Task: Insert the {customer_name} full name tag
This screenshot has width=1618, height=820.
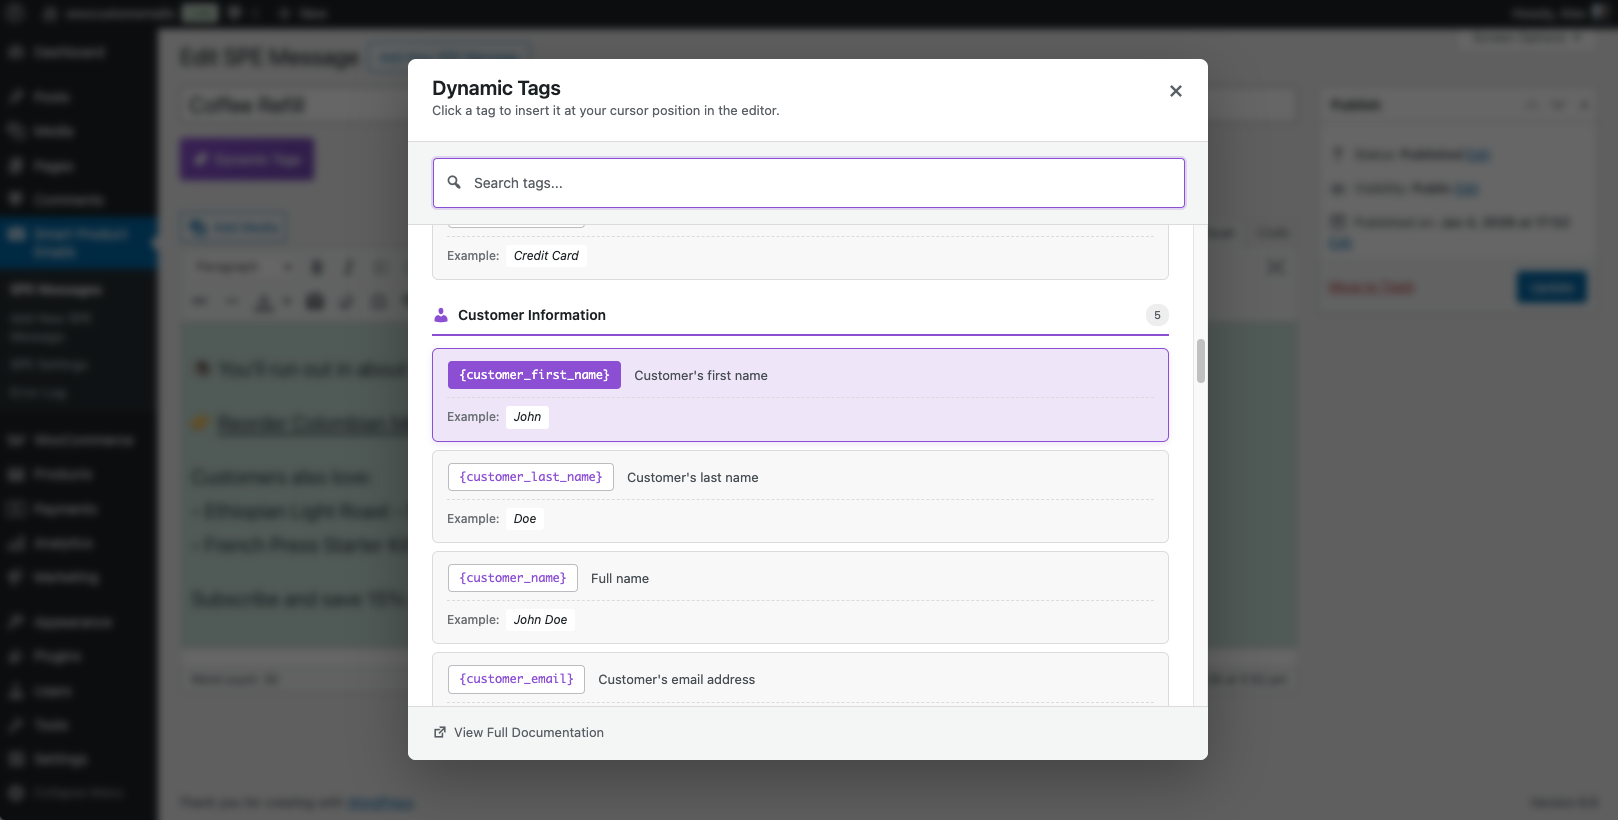Action: click(x=512, y=578)
